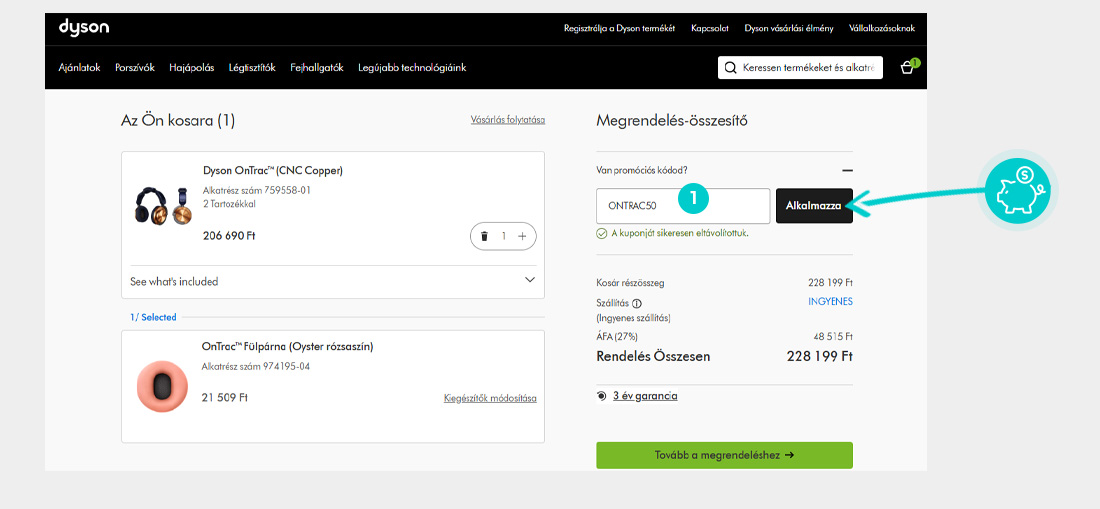Collapse the promo code section
The image size is (1100, 509).
tap(847, 171)
